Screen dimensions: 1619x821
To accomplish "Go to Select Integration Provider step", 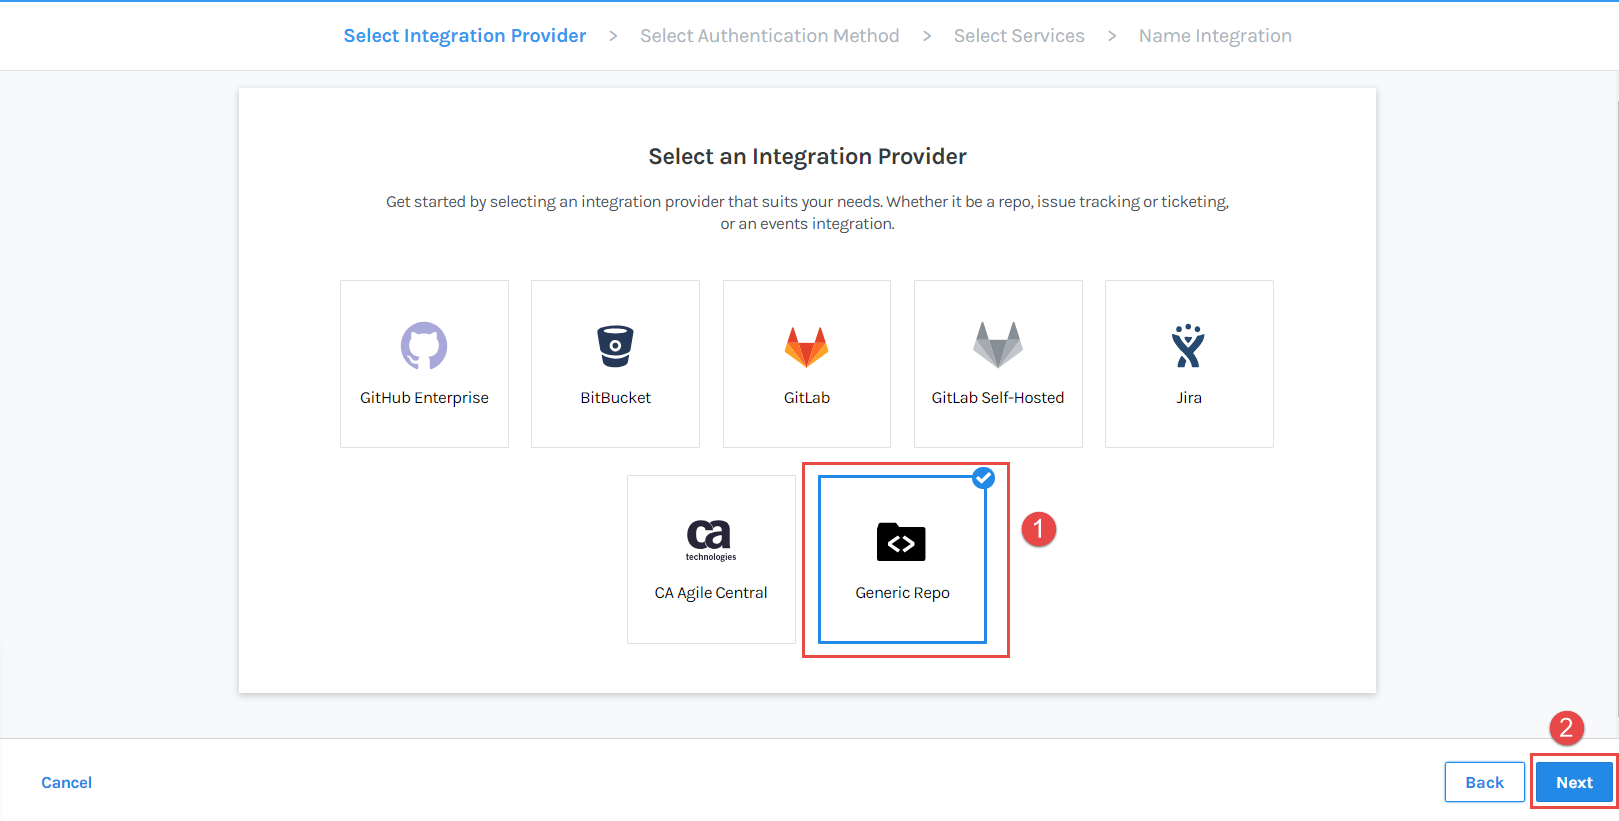I will 465,36.
